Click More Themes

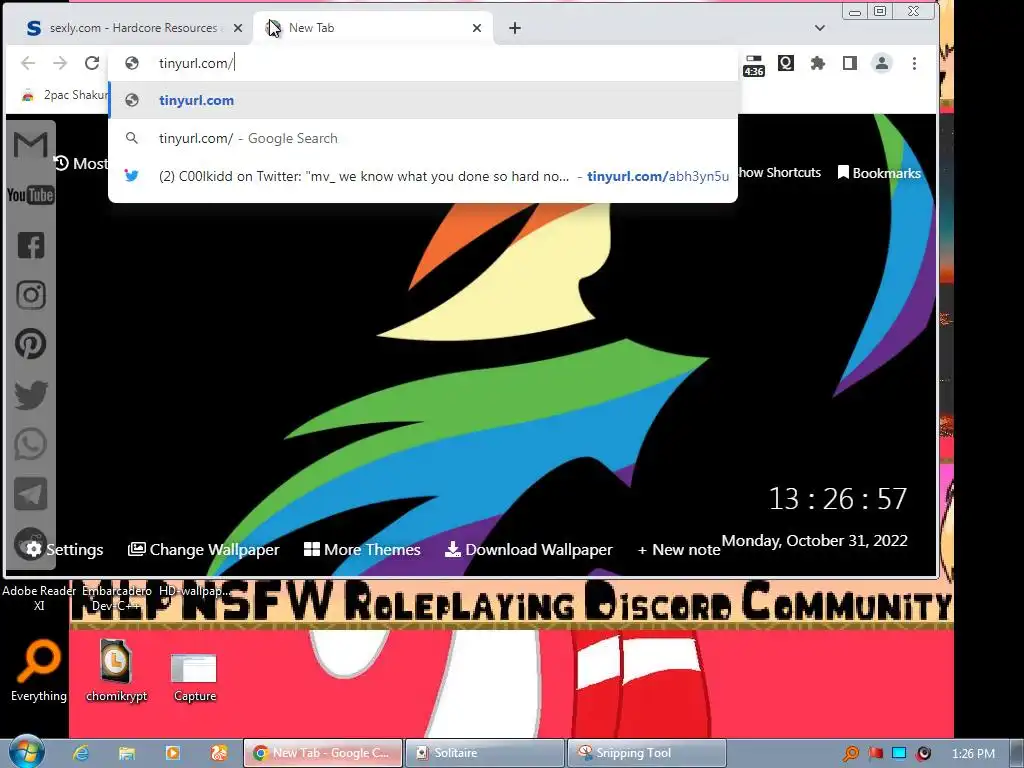click(362, 549)
